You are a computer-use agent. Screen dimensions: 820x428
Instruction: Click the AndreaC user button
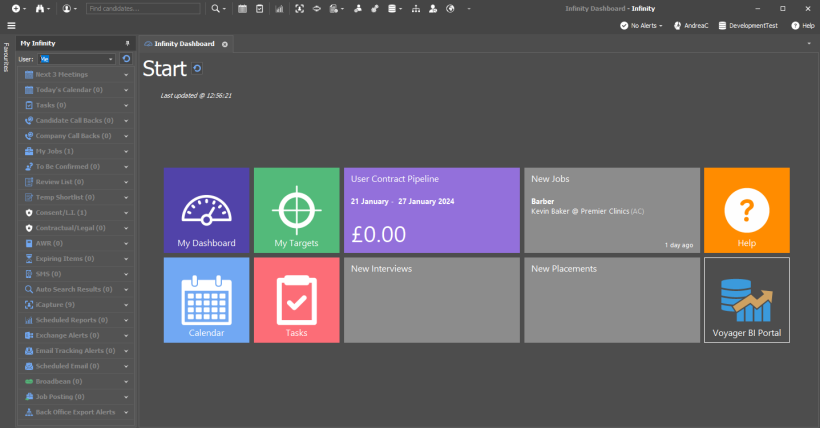pyautogui.click(x=690, y=25)
